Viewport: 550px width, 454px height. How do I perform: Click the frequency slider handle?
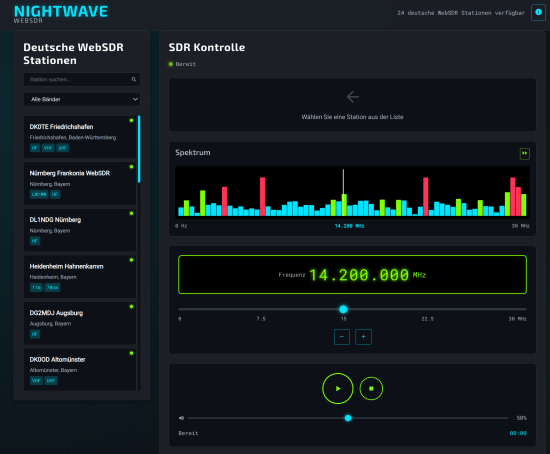343,309
